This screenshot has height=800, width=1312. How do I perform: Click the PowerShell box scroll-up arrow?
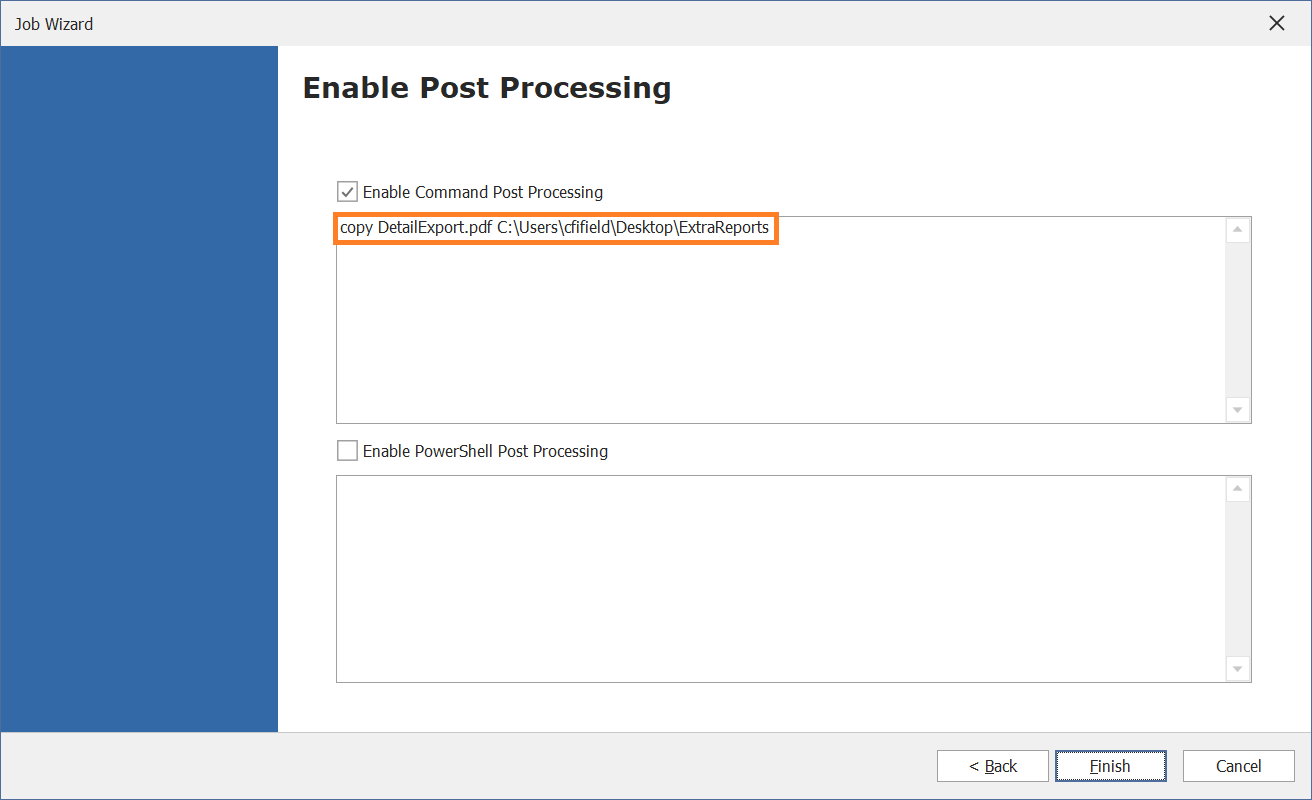[x=1238, y=489]
